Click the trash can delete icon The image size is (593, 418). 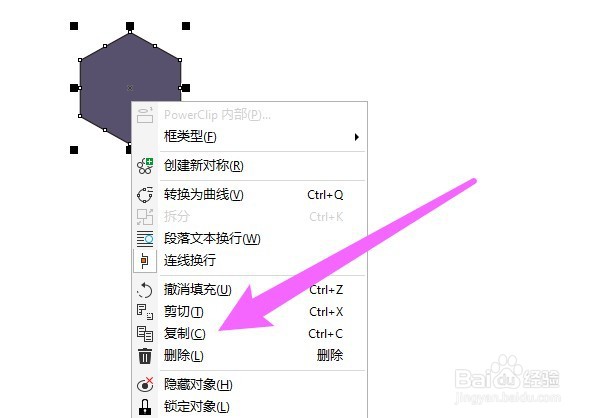click(x=145, y=356)
